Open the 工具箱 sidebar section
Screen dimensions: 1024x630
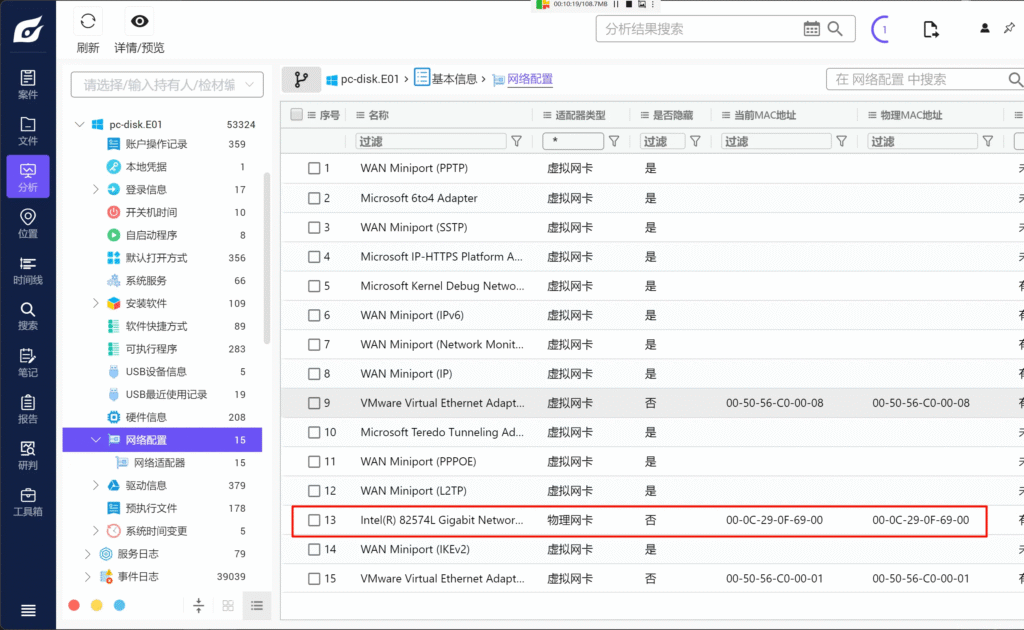tap(27, 502)
